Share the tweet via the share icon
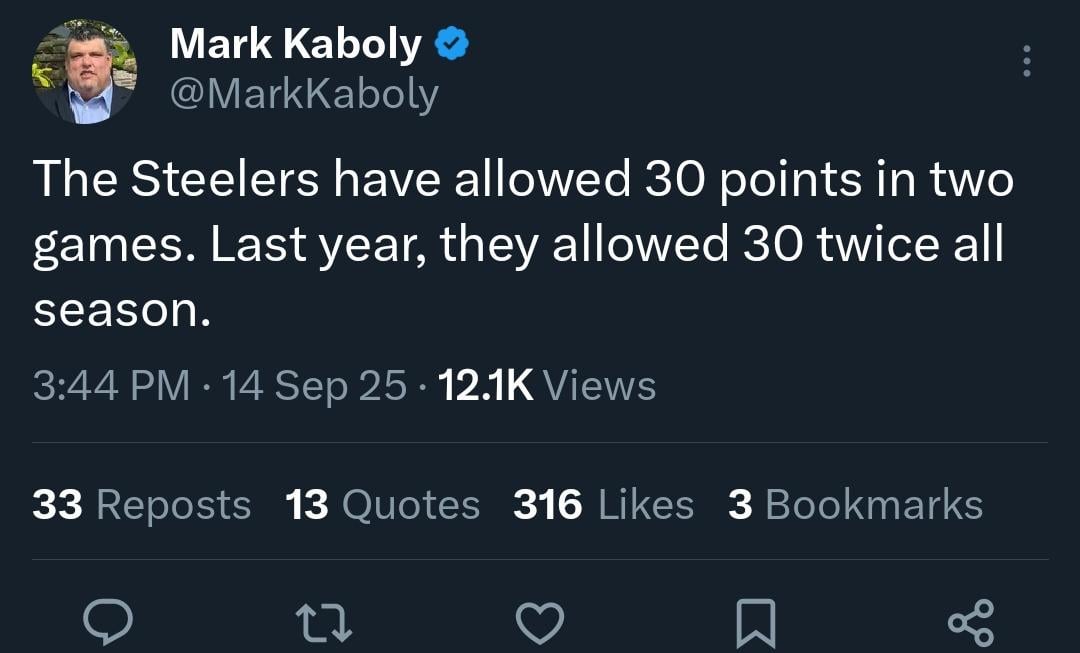 coord(972,622)
